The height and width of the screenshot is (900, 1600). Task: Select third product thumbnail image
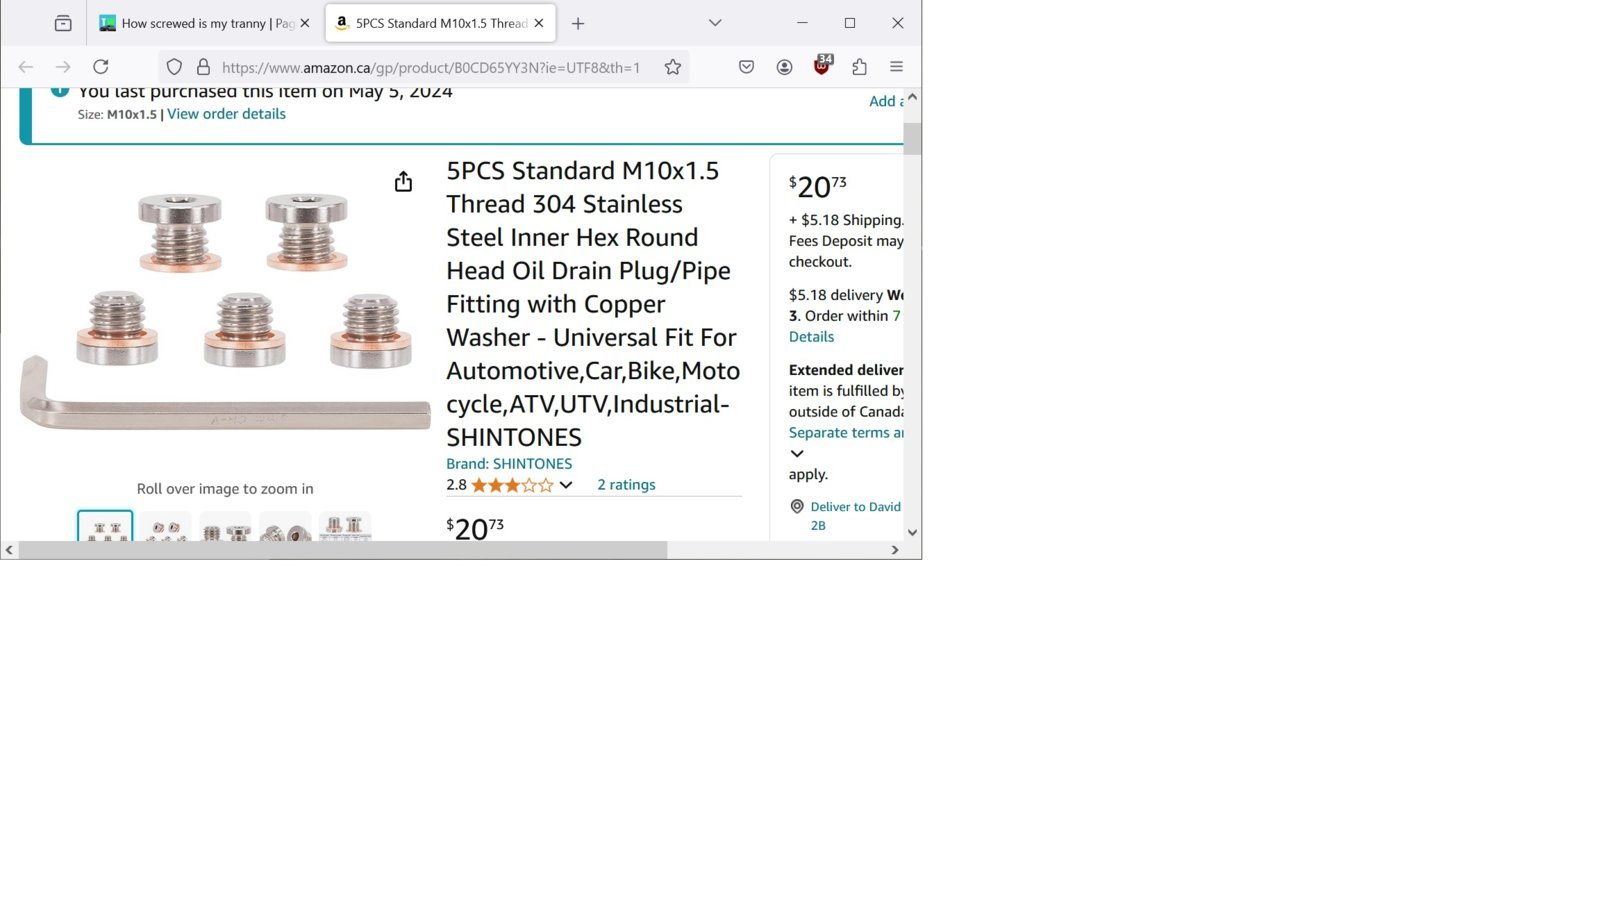click(x=225, y=526)
